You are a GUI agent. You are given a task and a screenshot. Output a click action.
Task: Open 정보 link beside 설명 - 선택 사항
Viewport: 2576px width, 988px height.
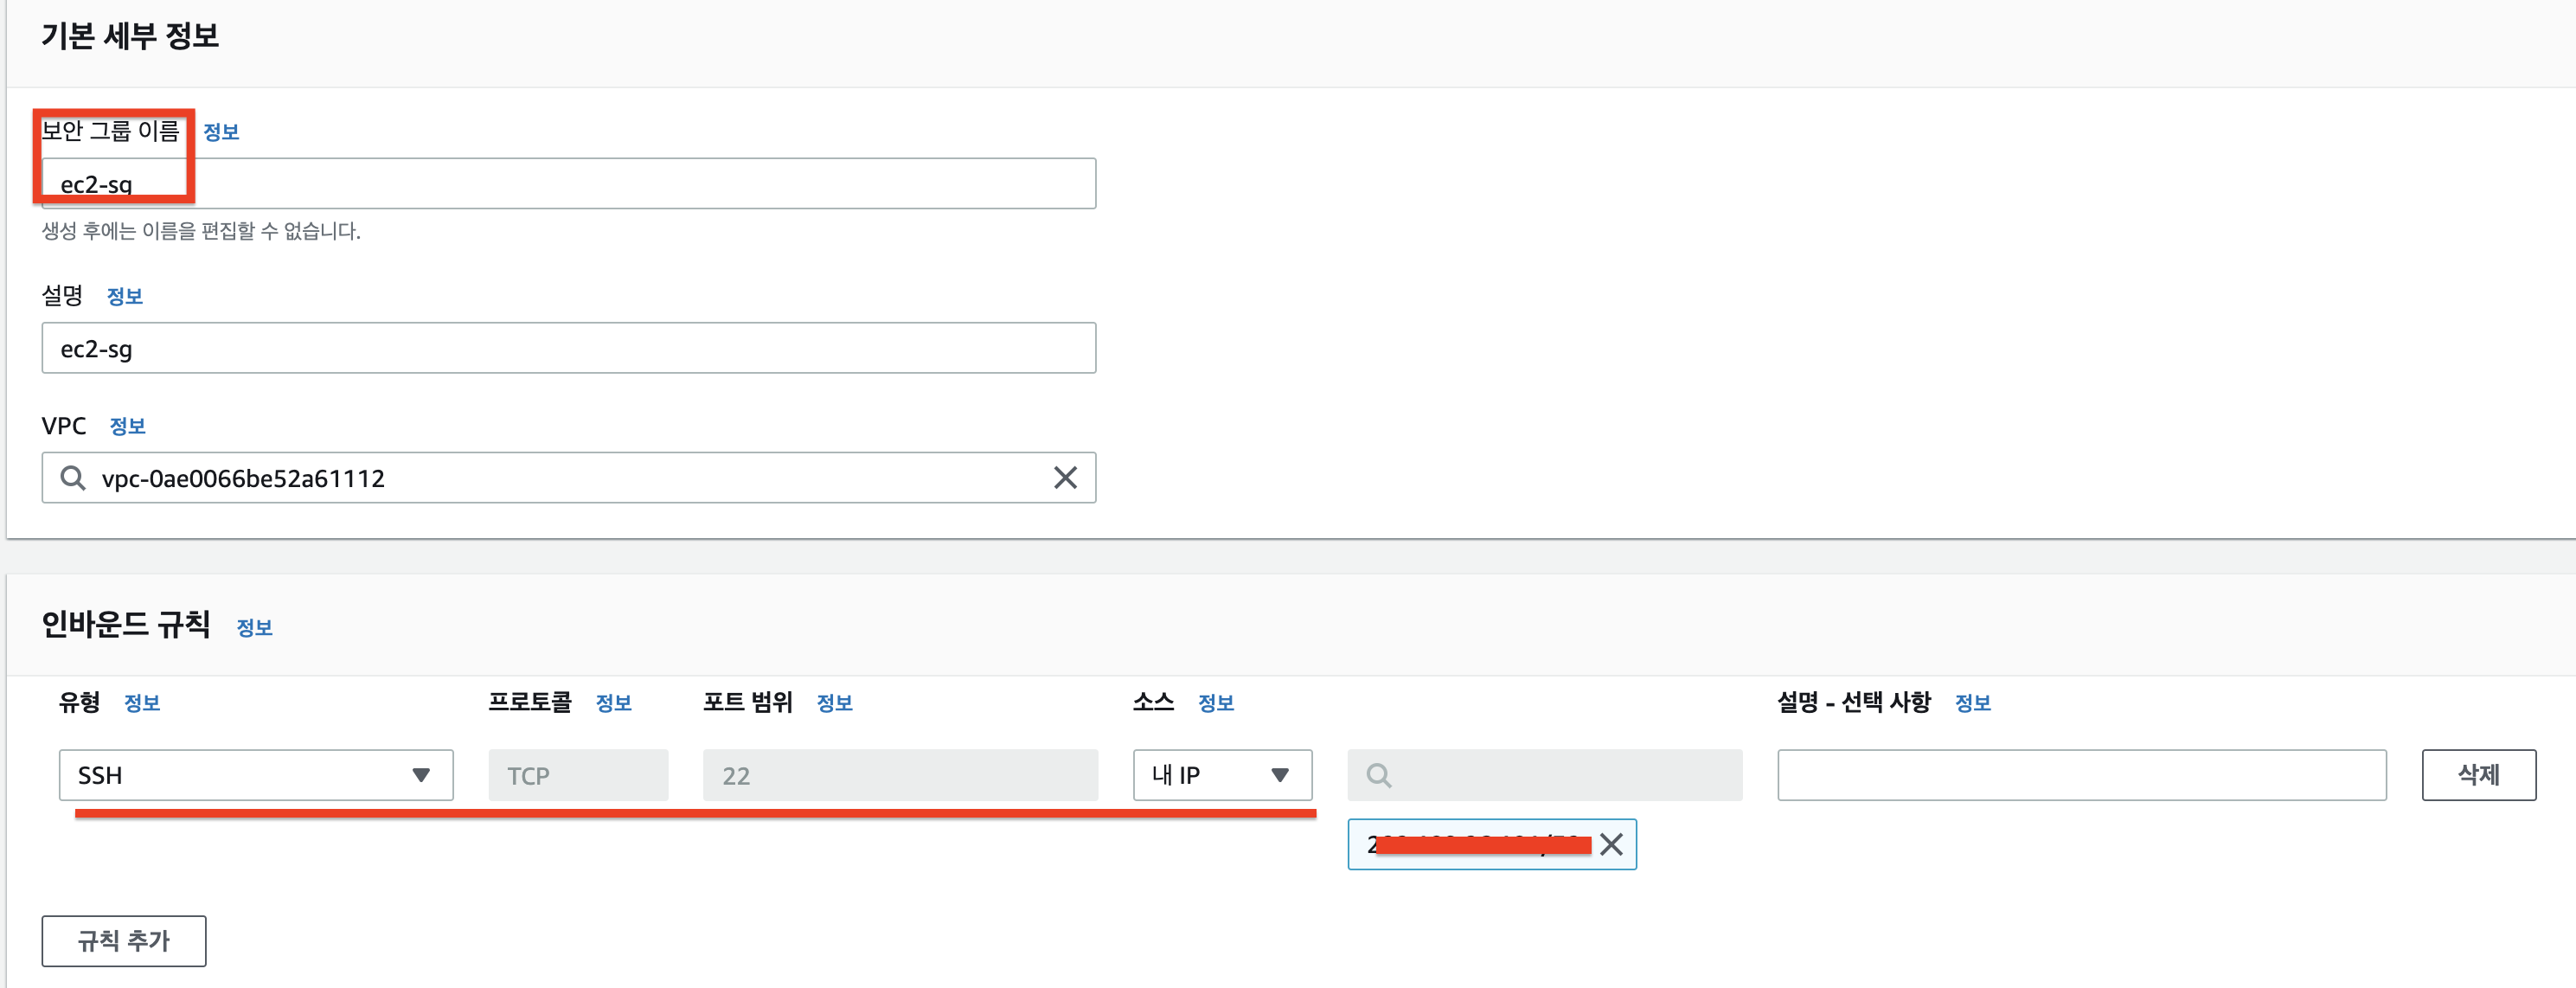[x=1972, y=703]
